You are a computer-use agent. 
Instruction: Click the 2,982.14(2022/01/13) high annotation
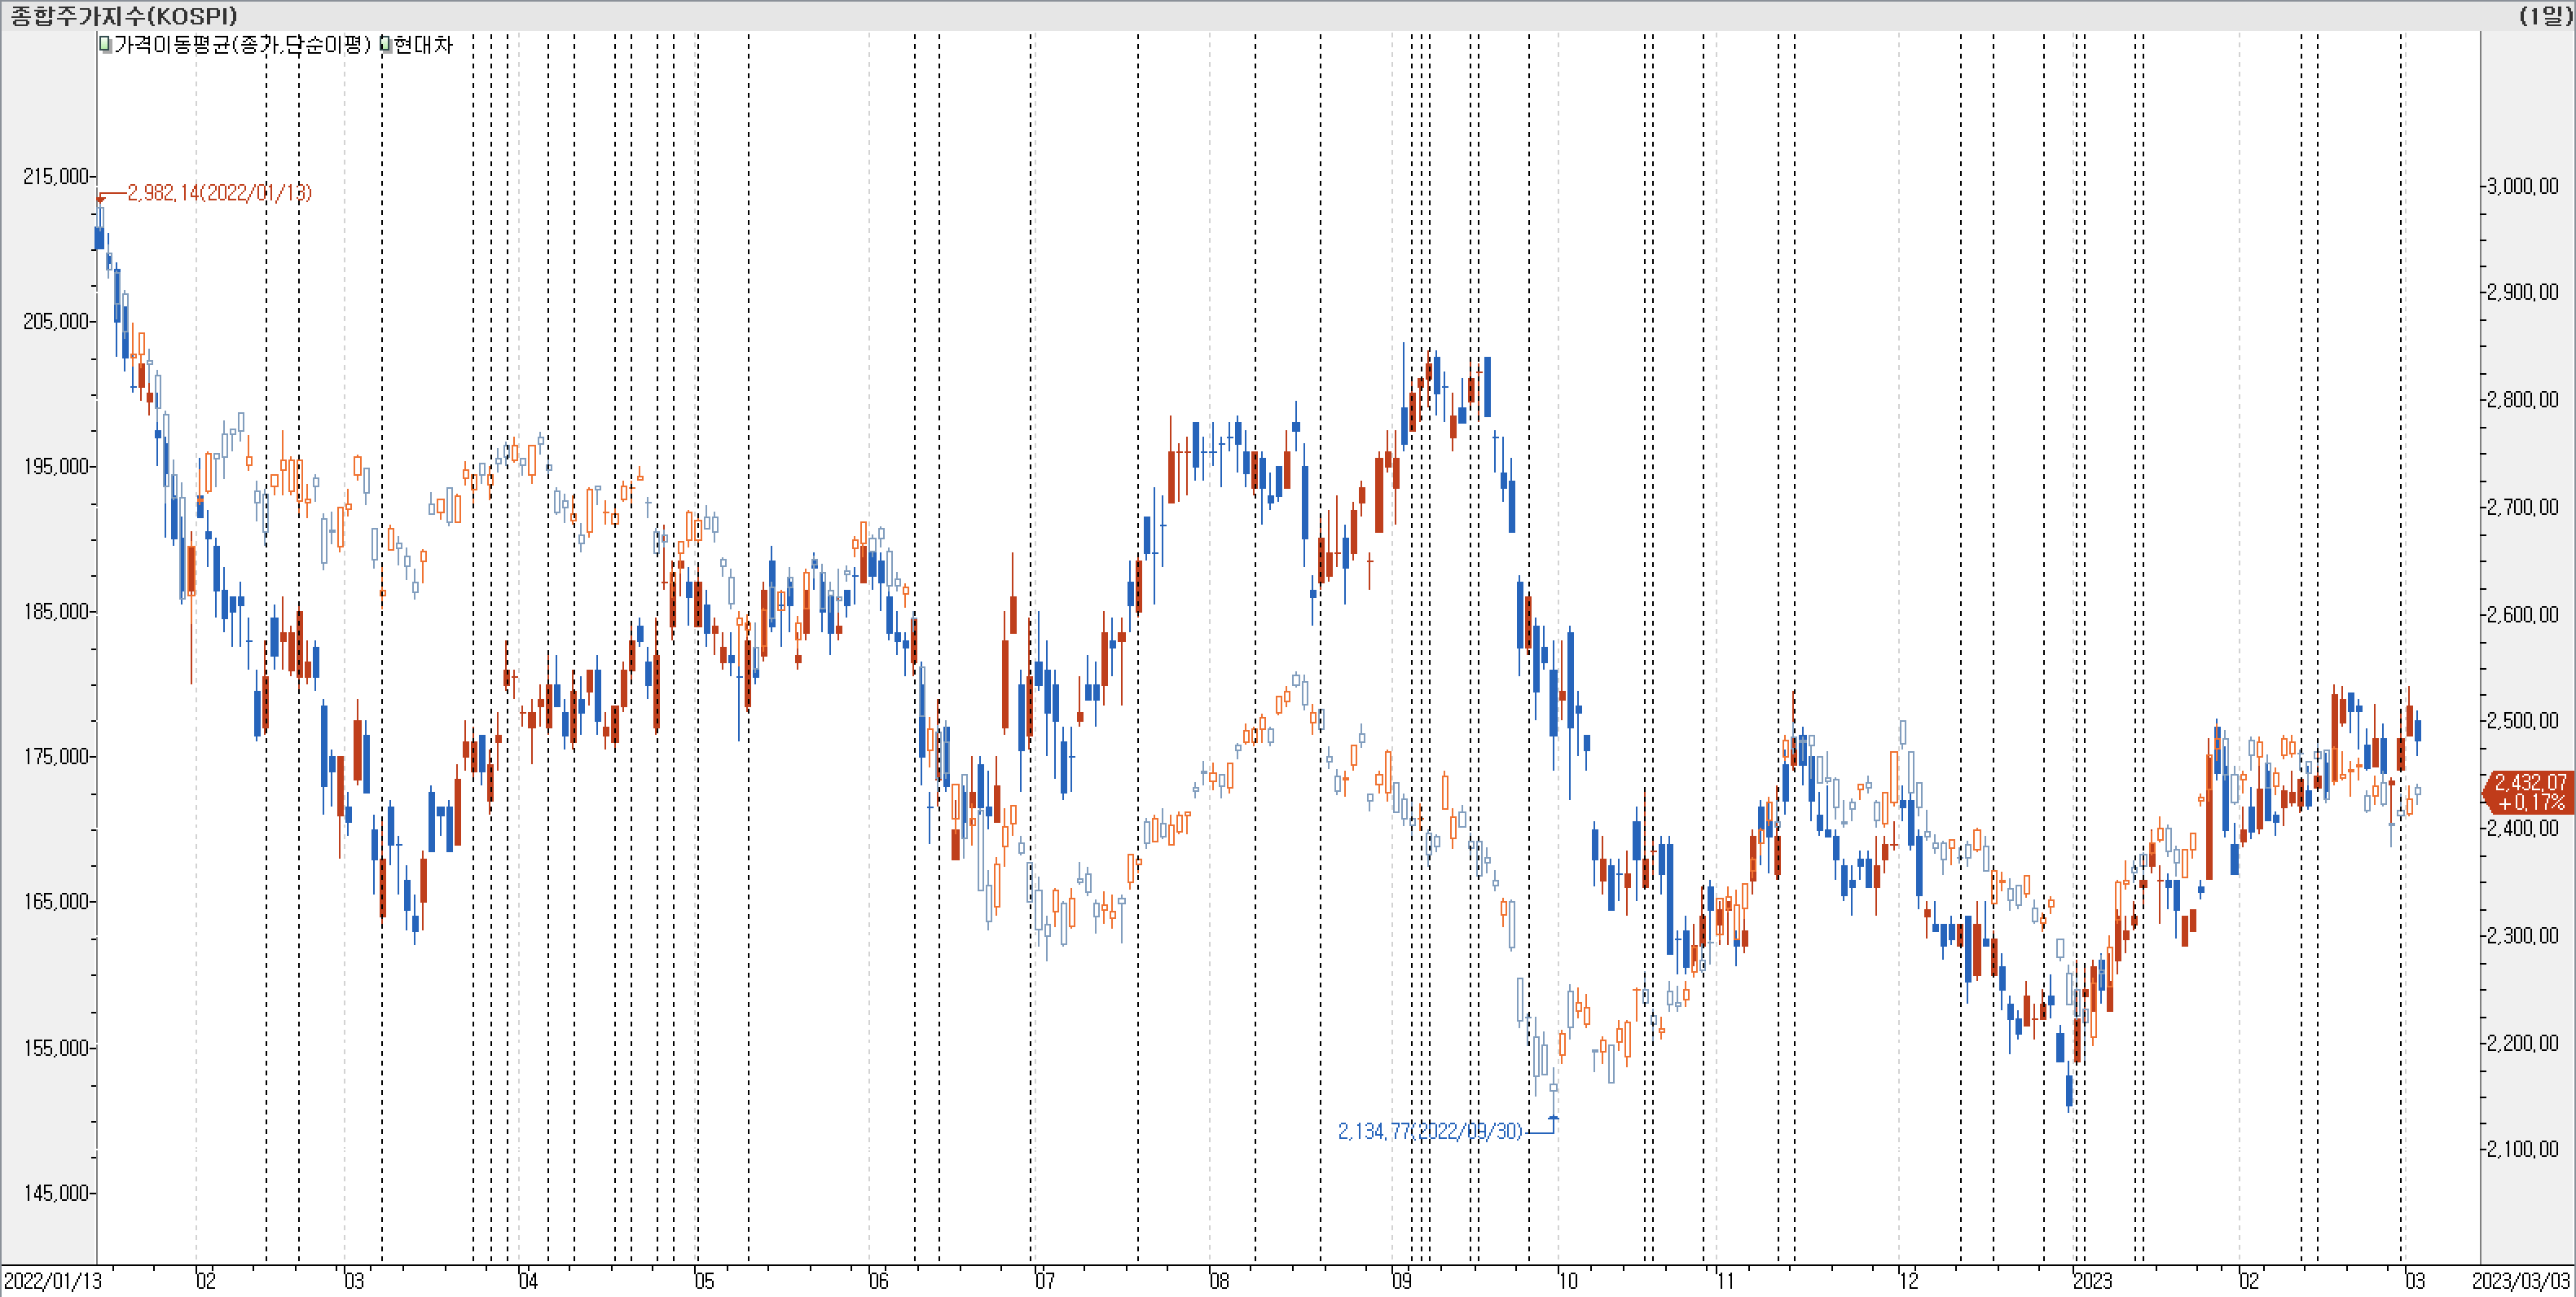coord(219,192)
